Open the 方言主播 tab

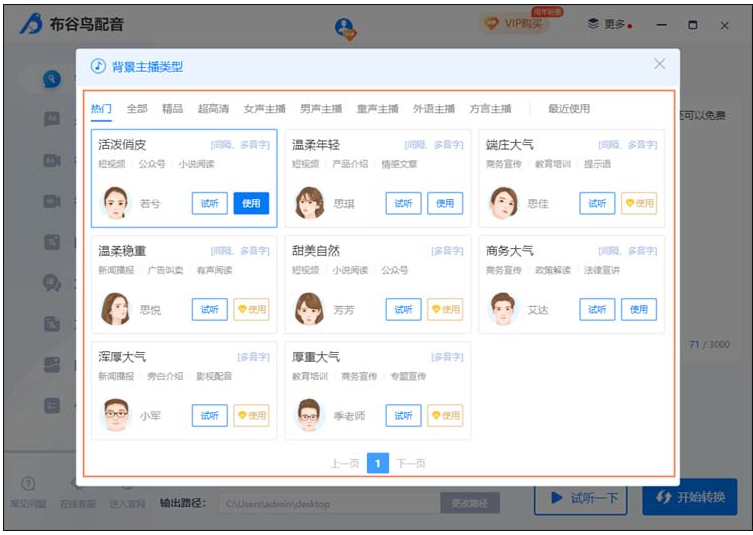[490, 109]
